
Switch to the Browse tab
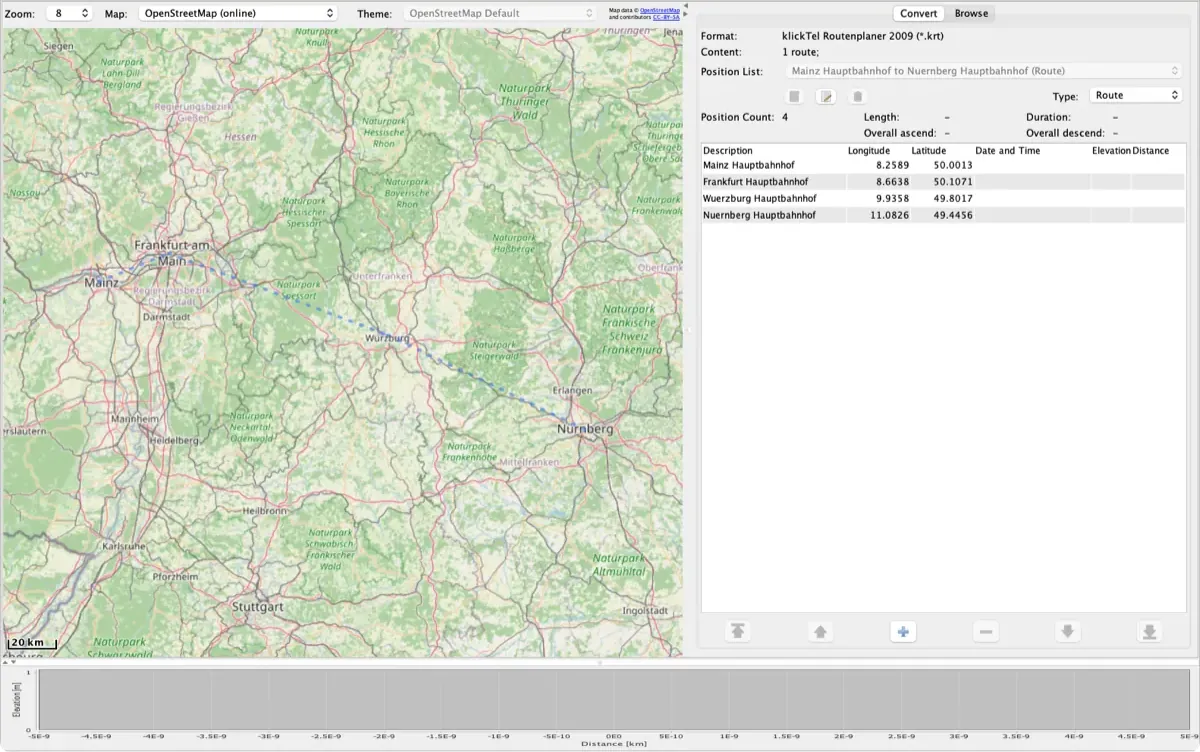tap(971, 13)
